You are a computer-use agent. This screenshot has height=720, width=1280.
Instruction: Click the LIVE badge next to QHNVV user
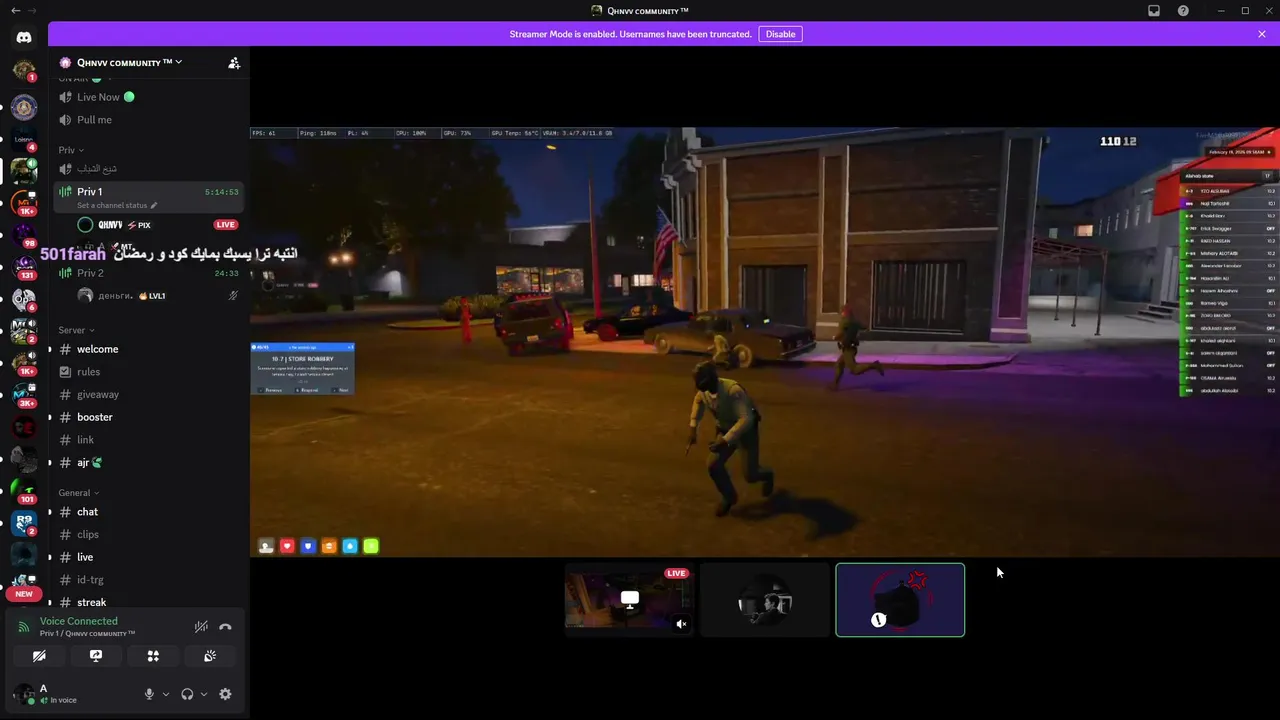coord(226,225)
